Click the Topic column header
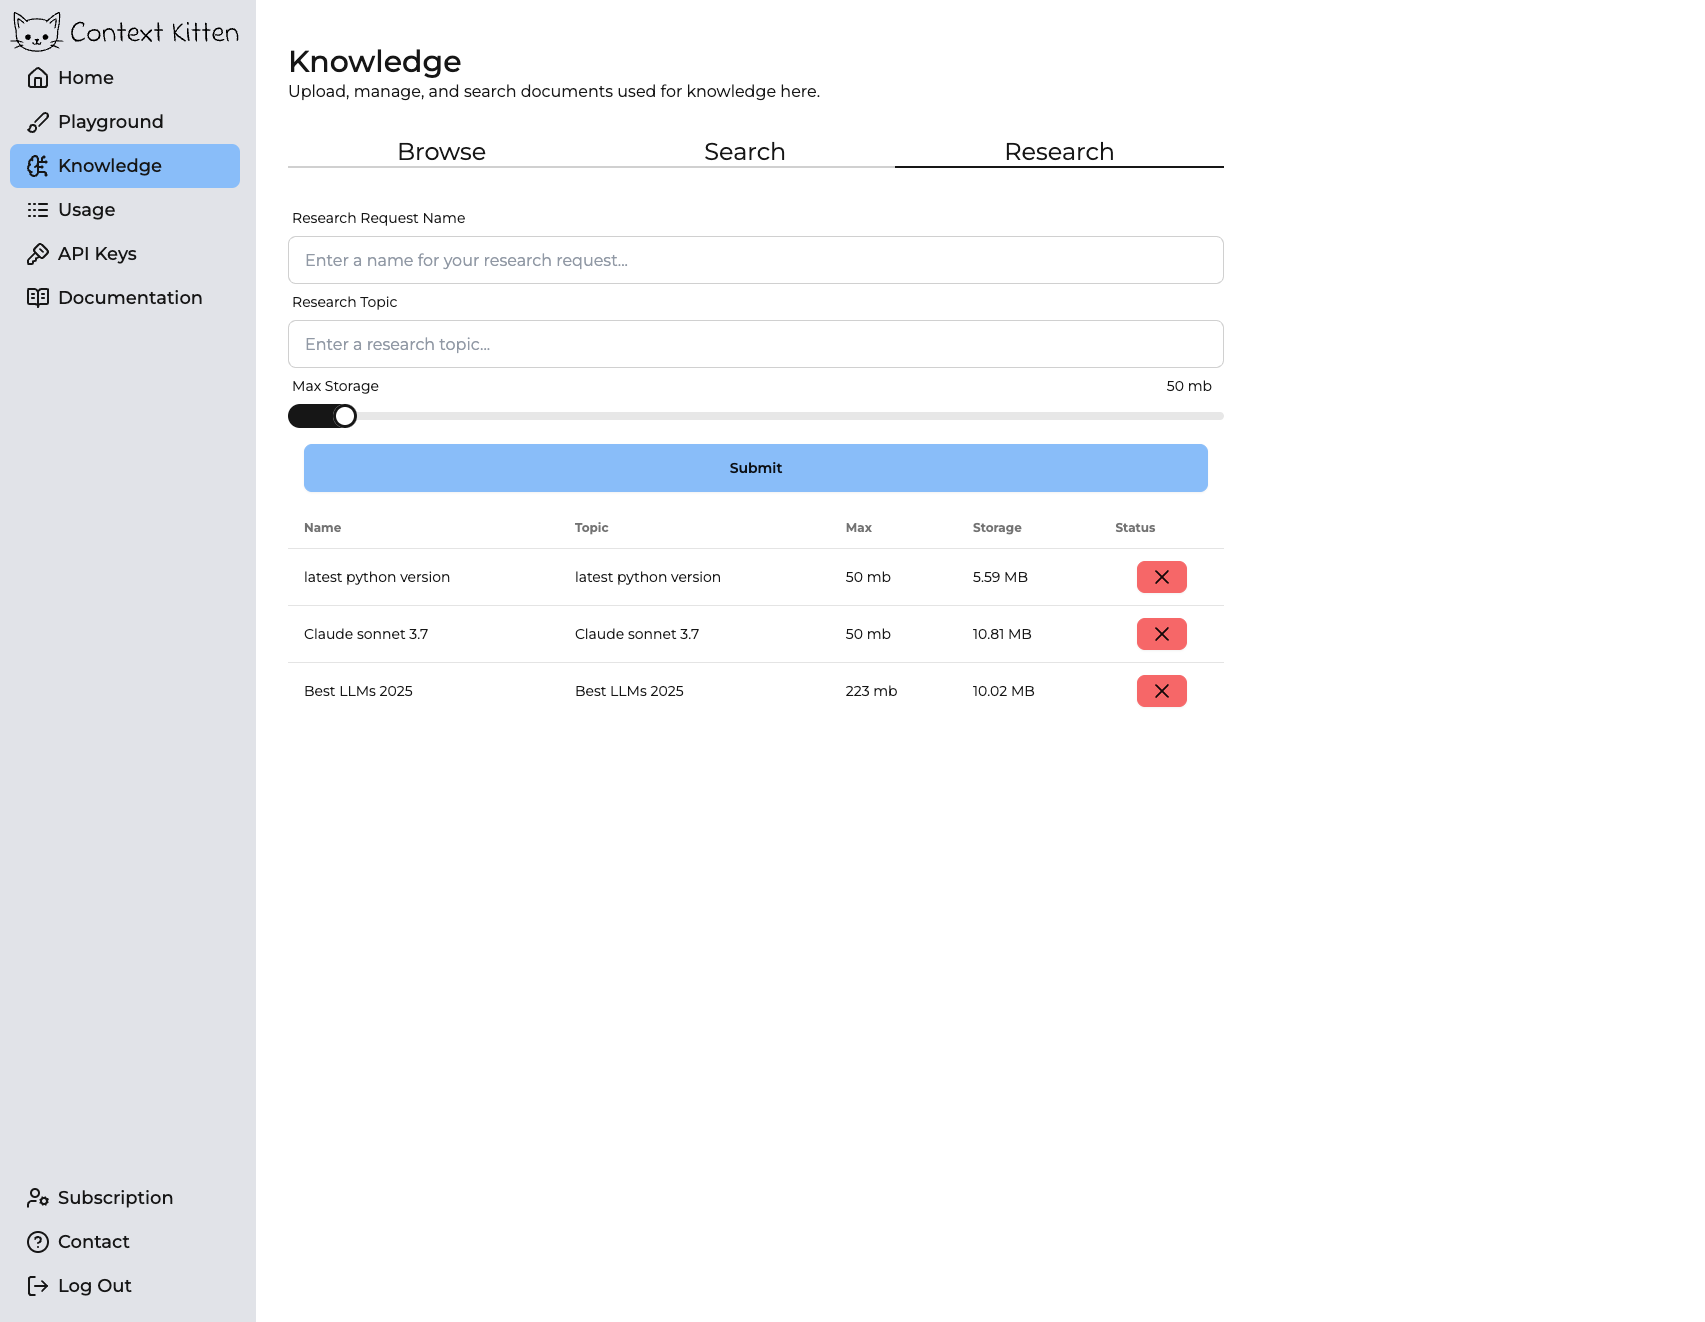Screen dimensions: 1705x1322 pyautogui.click(x=592, y=528)
